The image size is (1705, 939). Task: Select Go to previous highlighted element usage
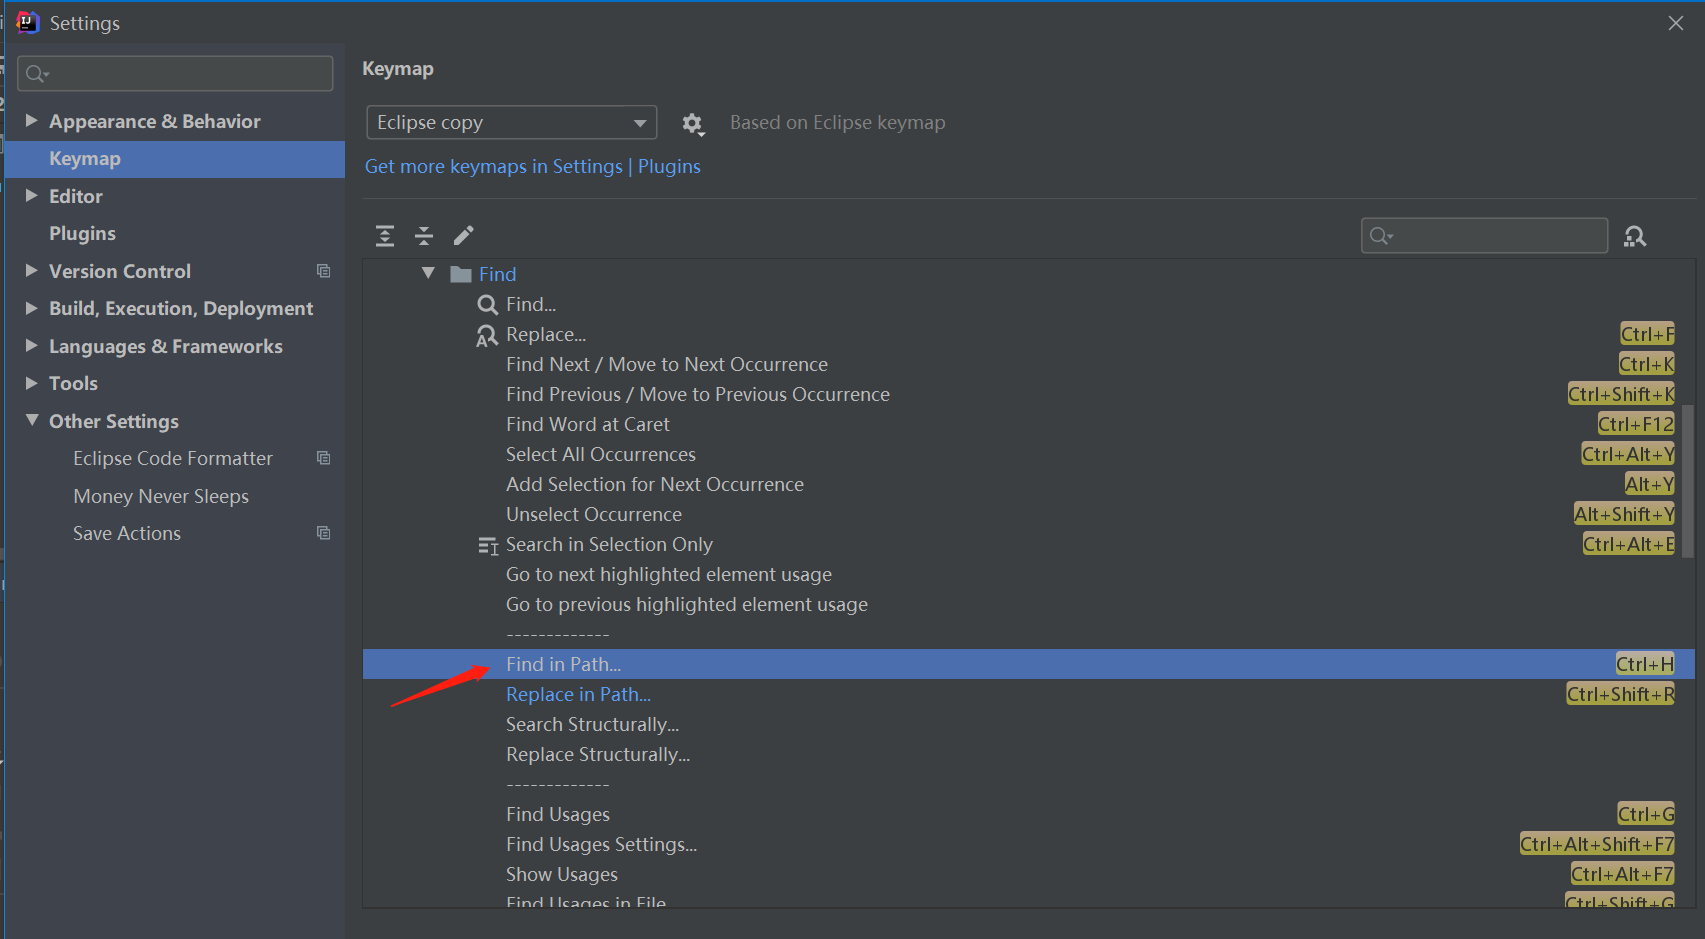pos(687,604)
